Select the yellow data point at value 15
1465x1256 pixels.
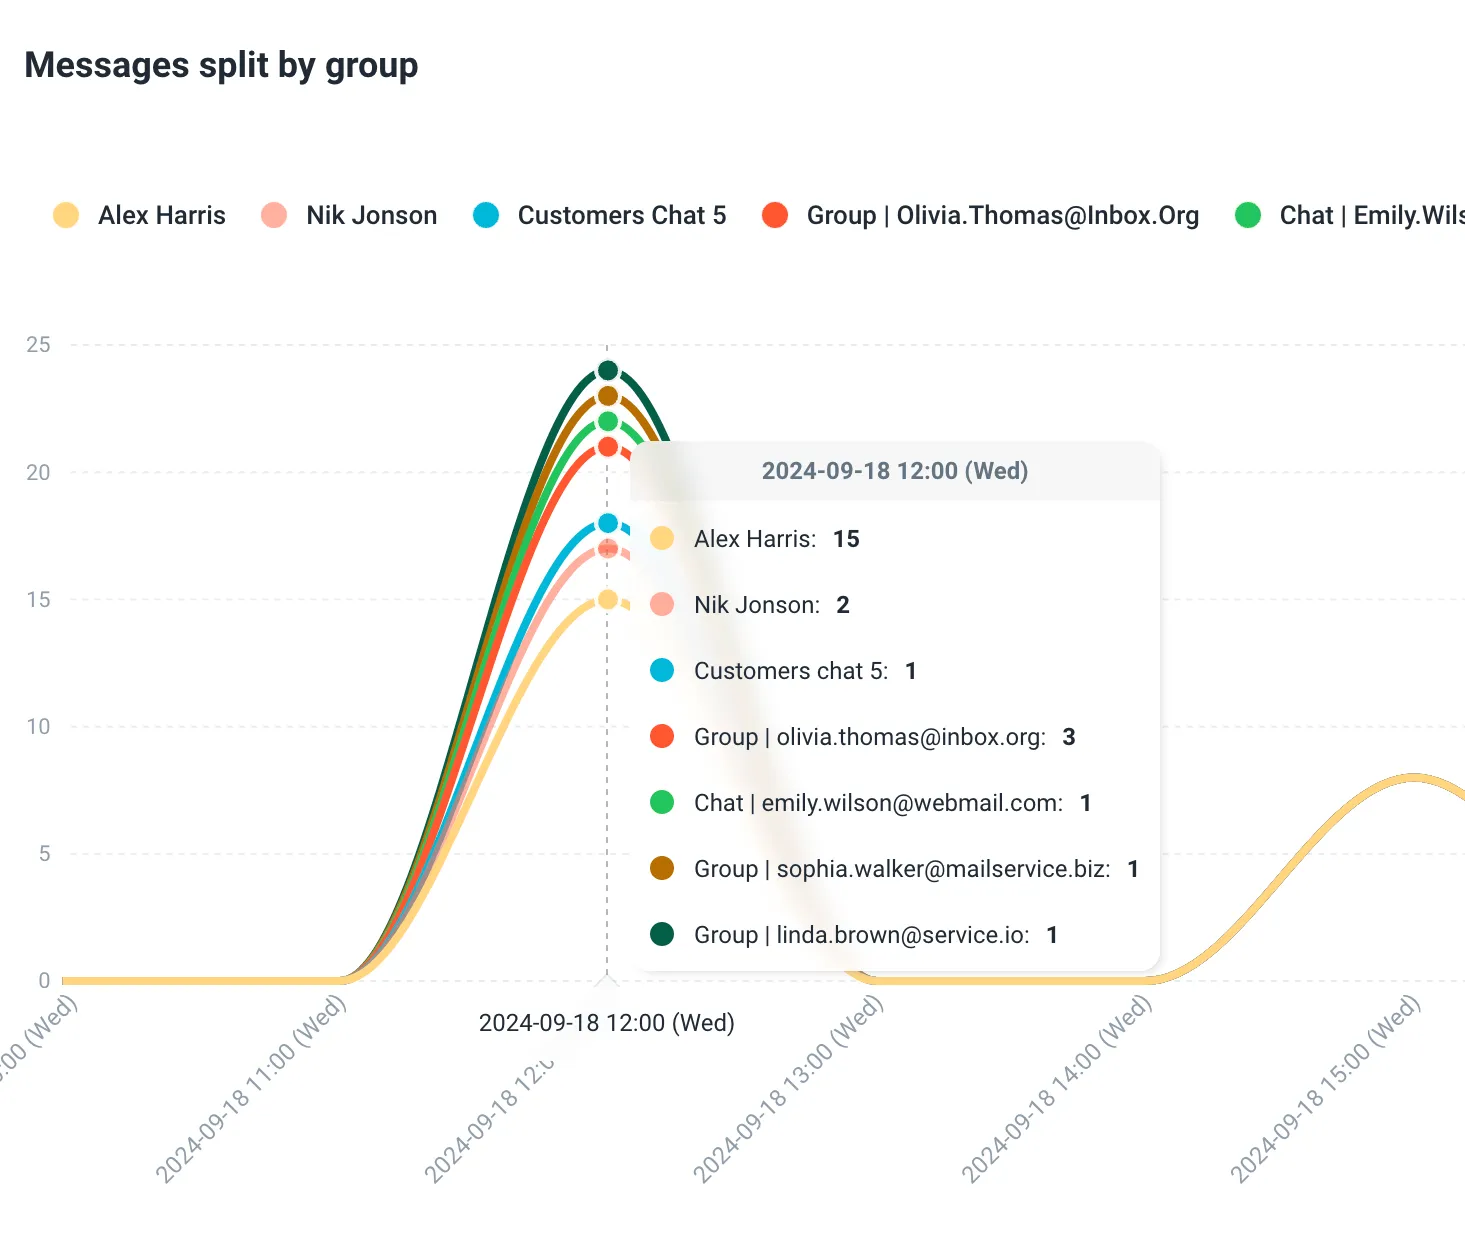pos(608,600)
